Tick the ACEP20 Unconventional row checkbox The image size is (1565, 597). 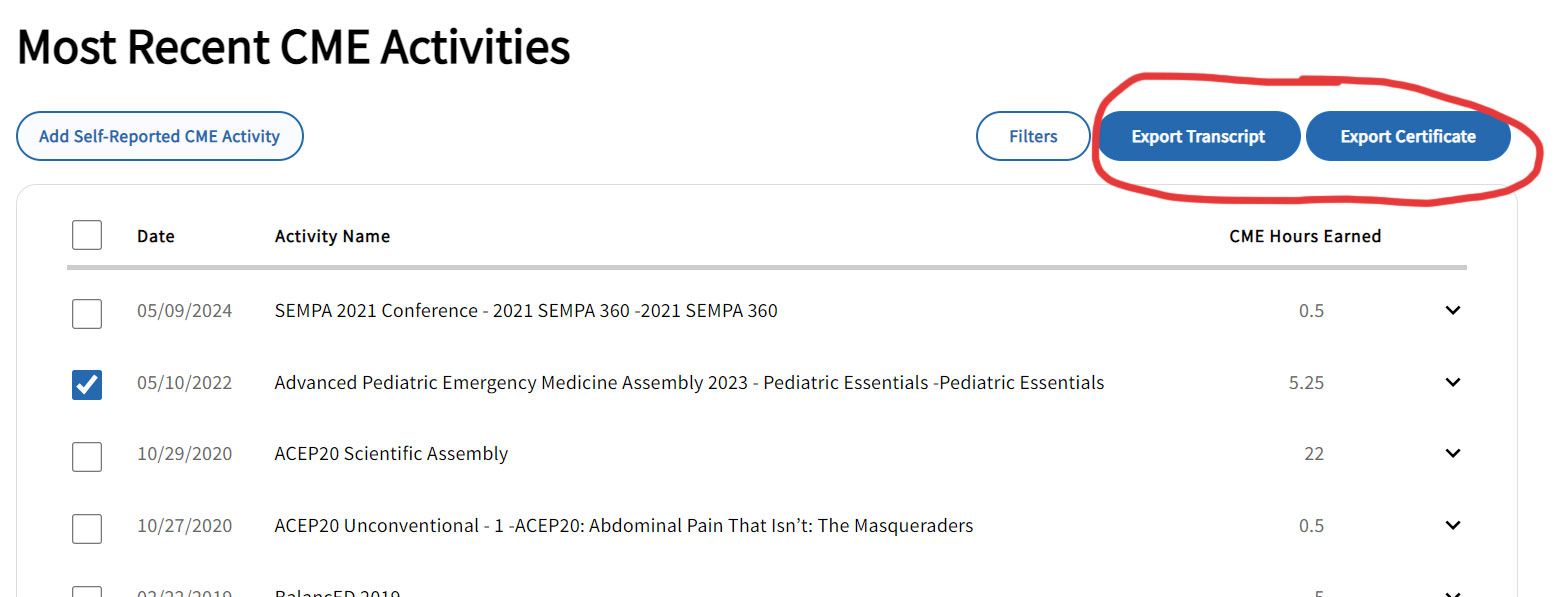(x=87, y=527)
